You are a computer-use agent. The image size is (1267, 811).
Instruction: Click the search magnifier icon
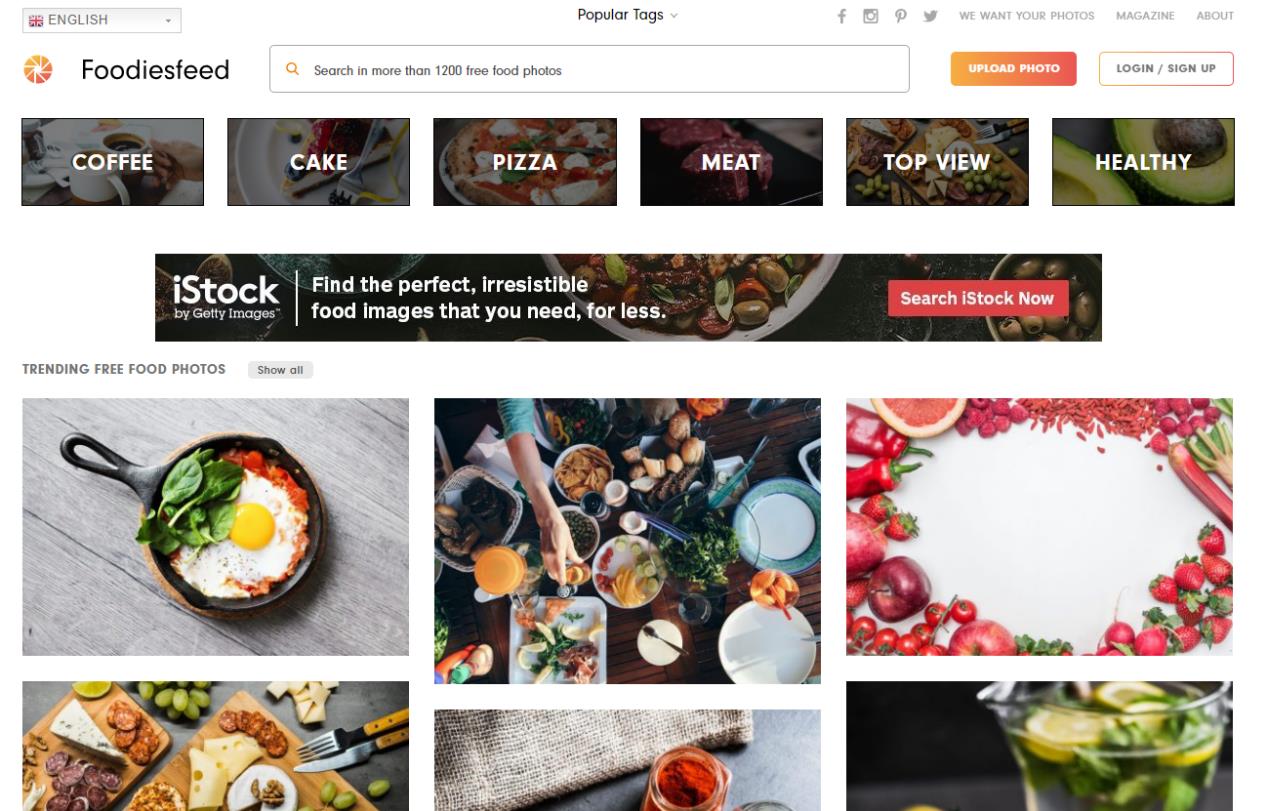coord(293,69)
